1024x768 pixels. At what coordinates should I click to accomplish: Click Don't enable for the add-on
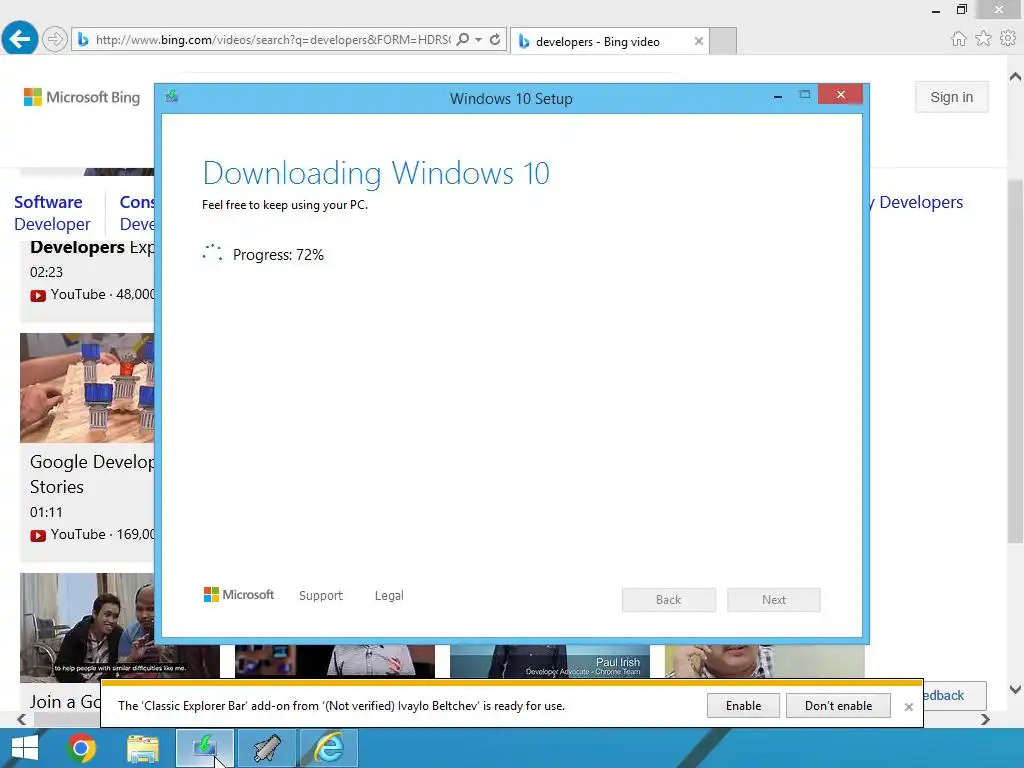[x=839, y=706]
